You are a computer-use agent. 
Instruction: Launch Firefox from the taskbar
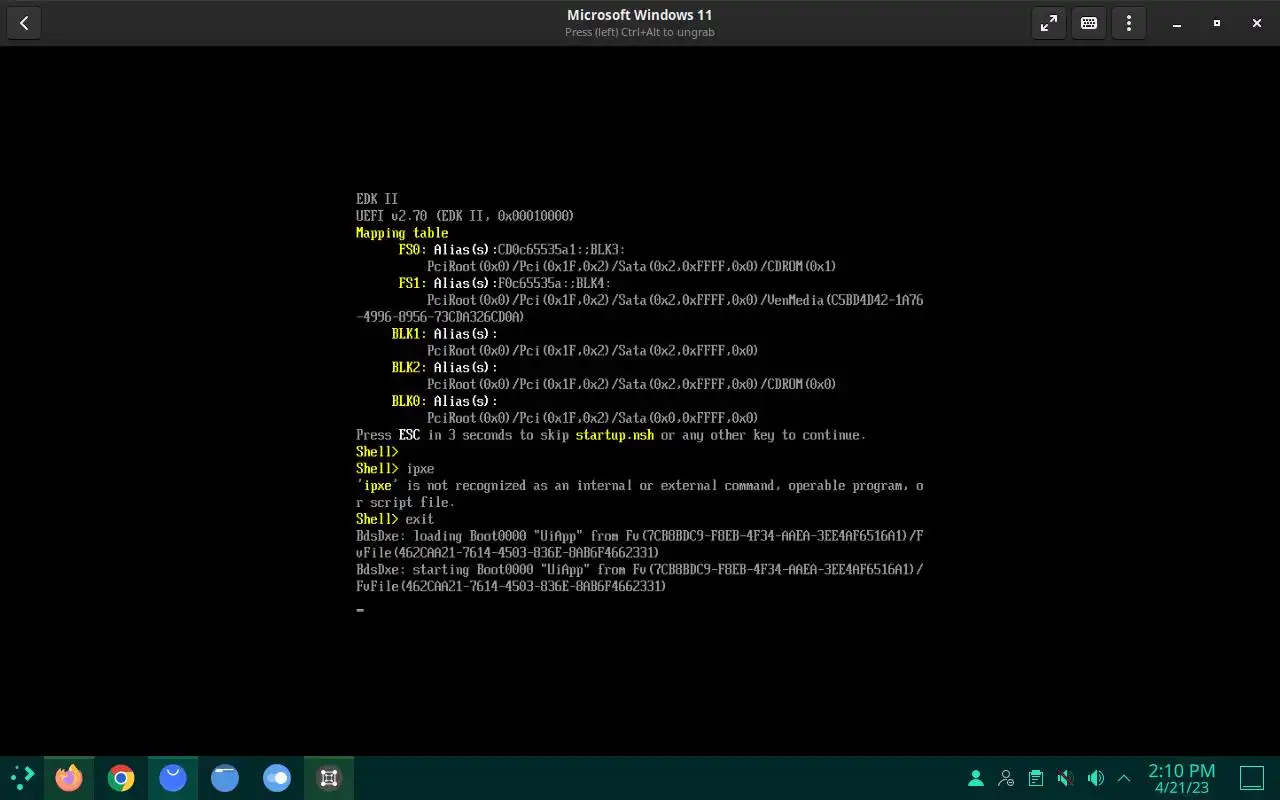click(69, 777)
